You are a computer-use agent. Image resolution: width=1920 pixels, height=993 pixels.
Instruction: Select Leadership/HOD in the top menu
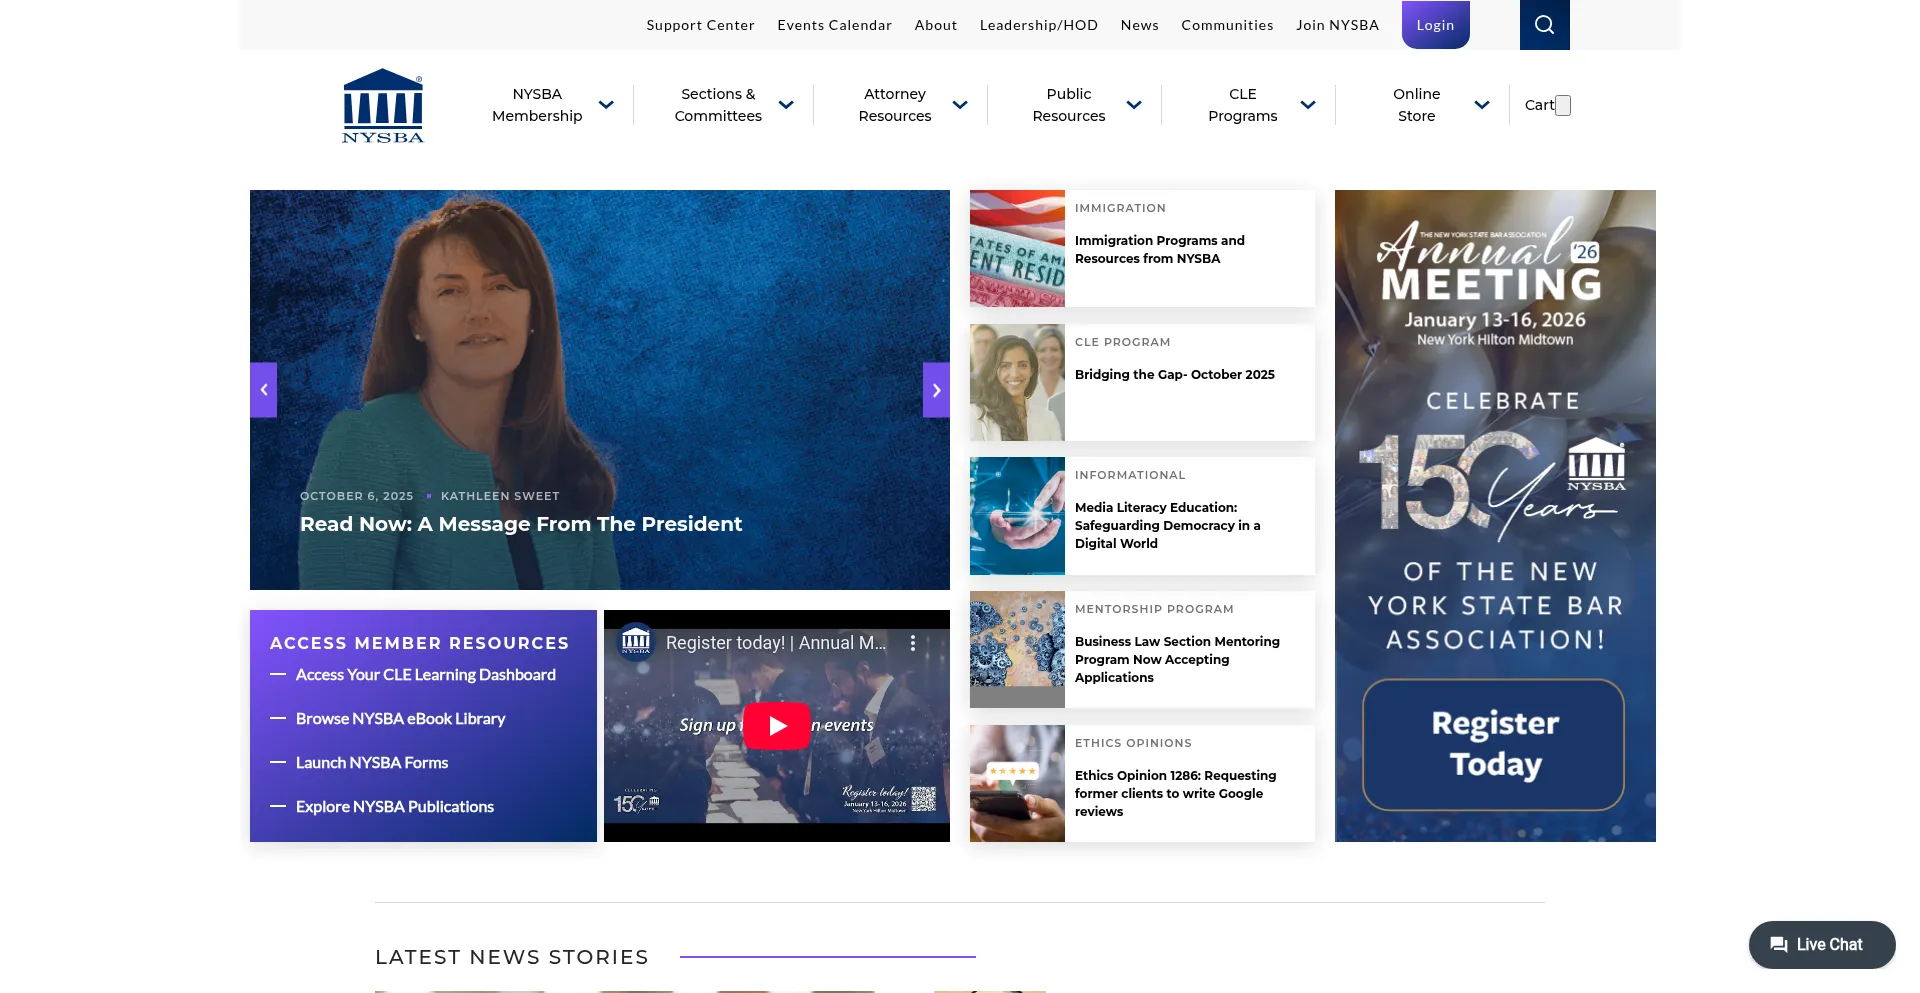tap(1038, 25)
